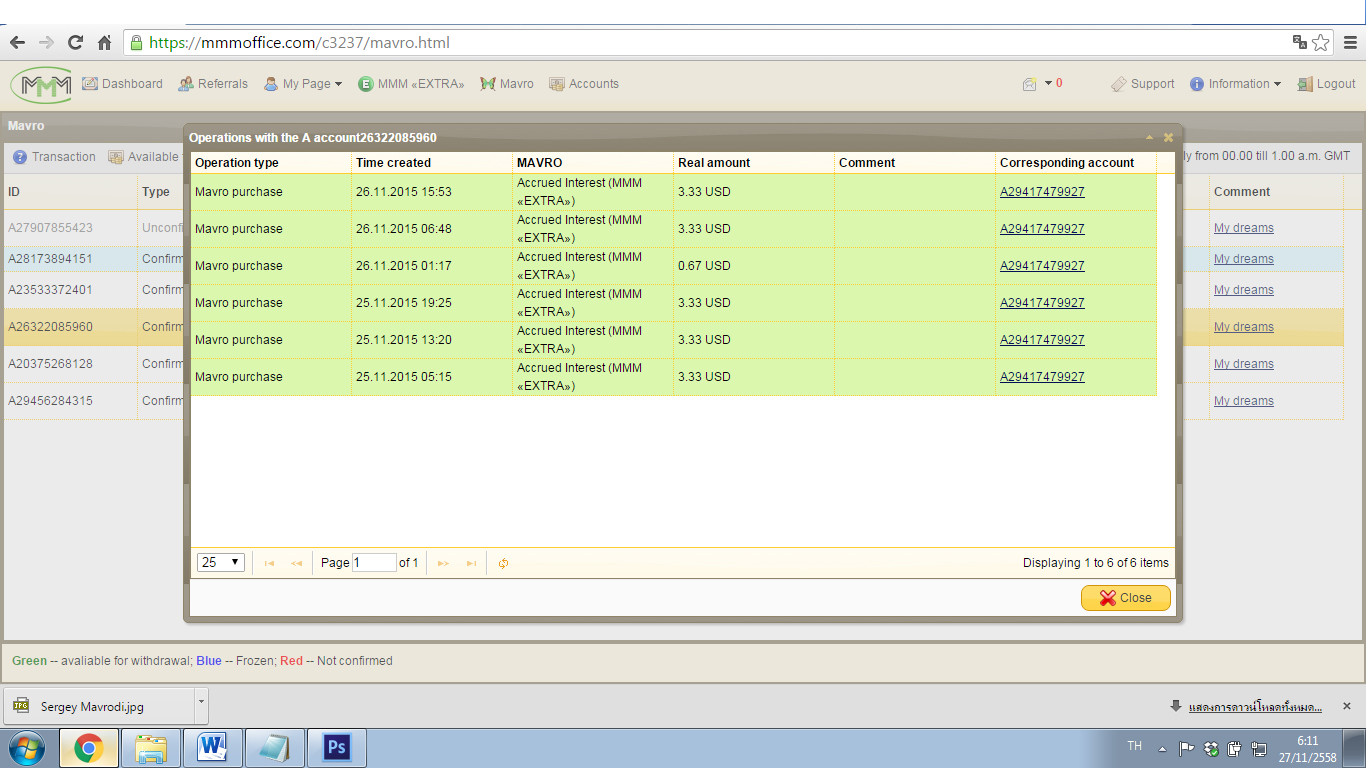The width and height of the screenshot is (1366, 768).
Task: Click the next page pager icon
Action: click(443, 563)
